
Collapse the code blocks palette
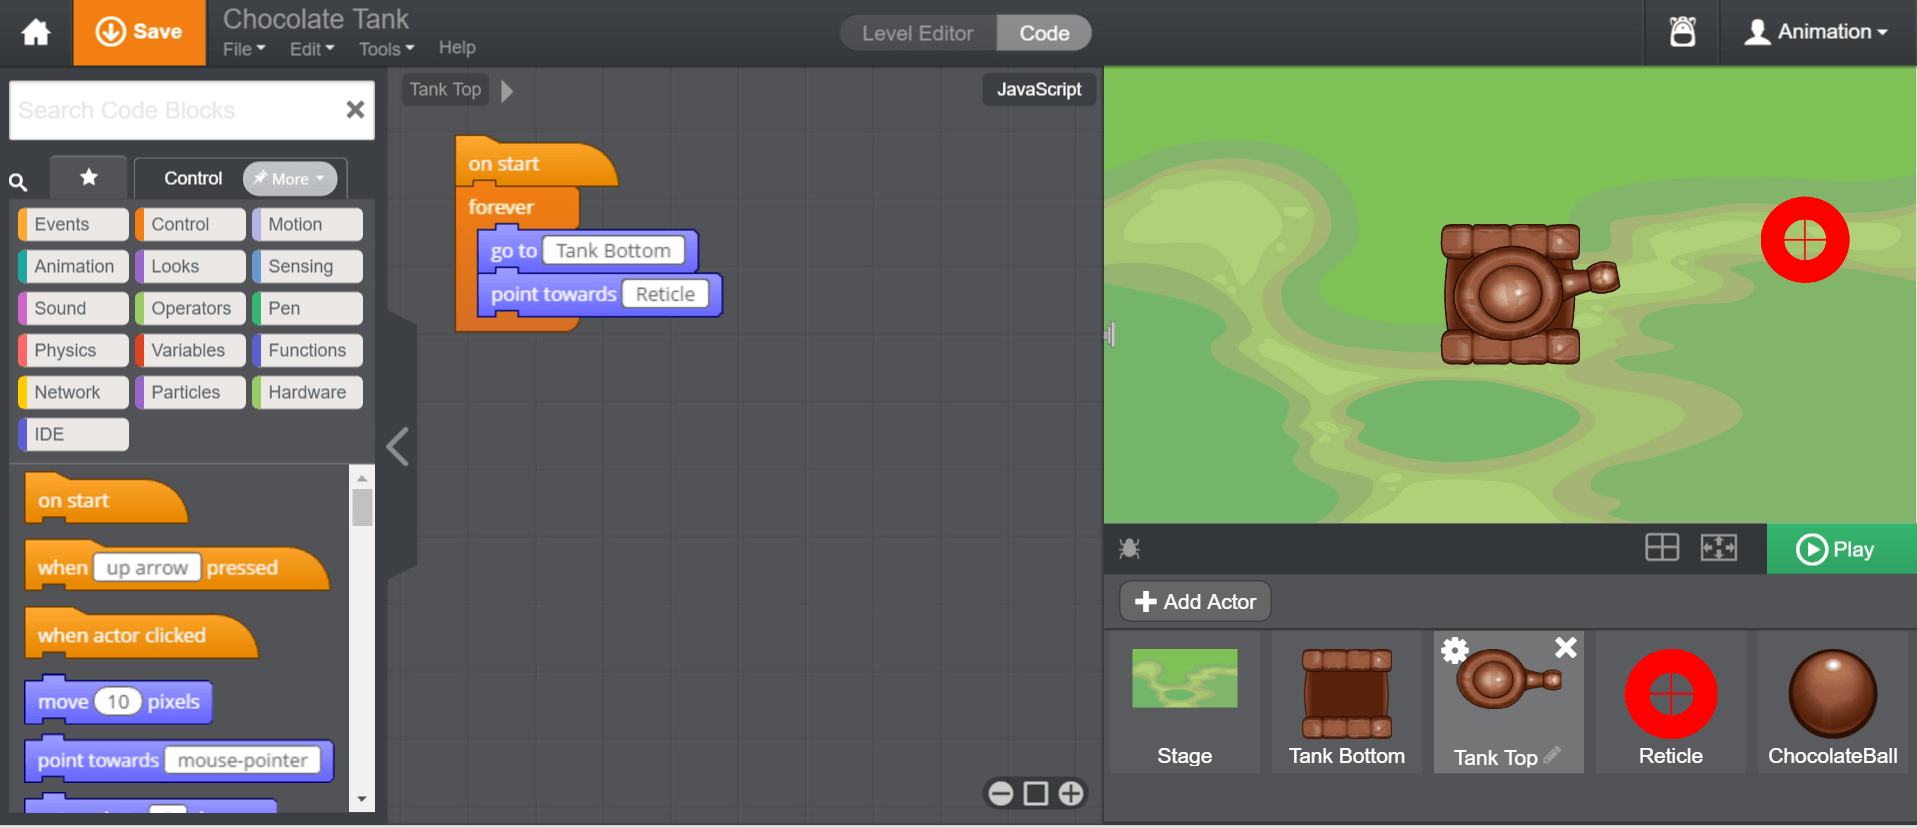(x=398, y=447)
